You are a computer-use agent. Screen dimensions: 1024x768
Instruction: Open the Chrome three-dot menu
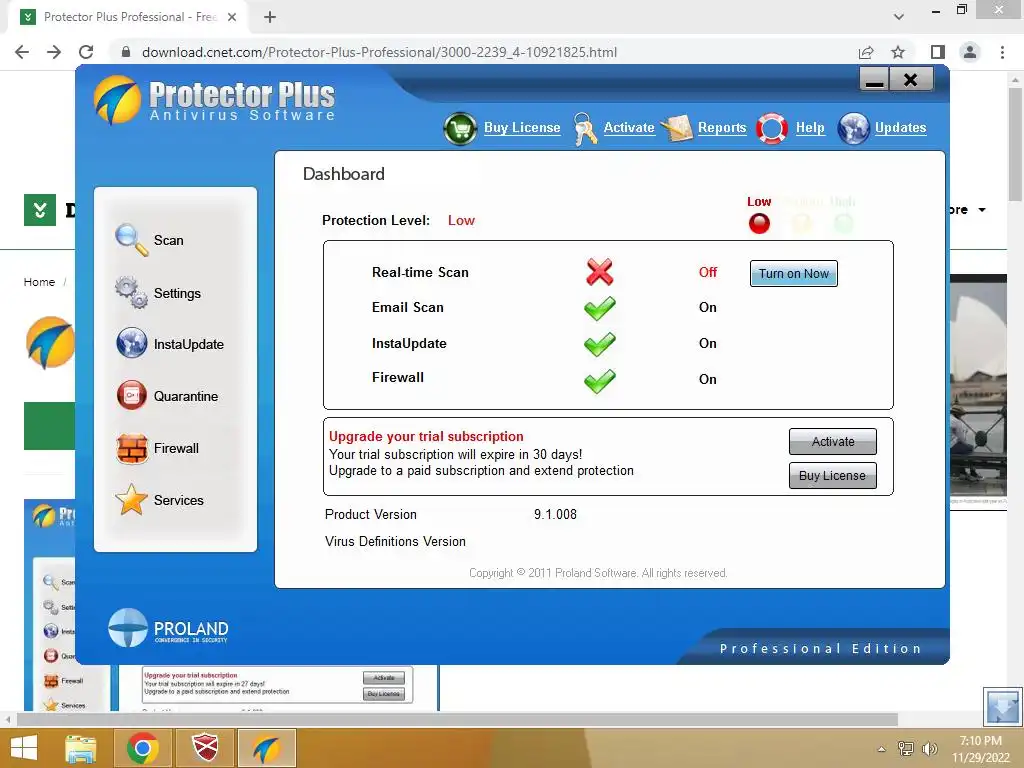click(1002, 52)
